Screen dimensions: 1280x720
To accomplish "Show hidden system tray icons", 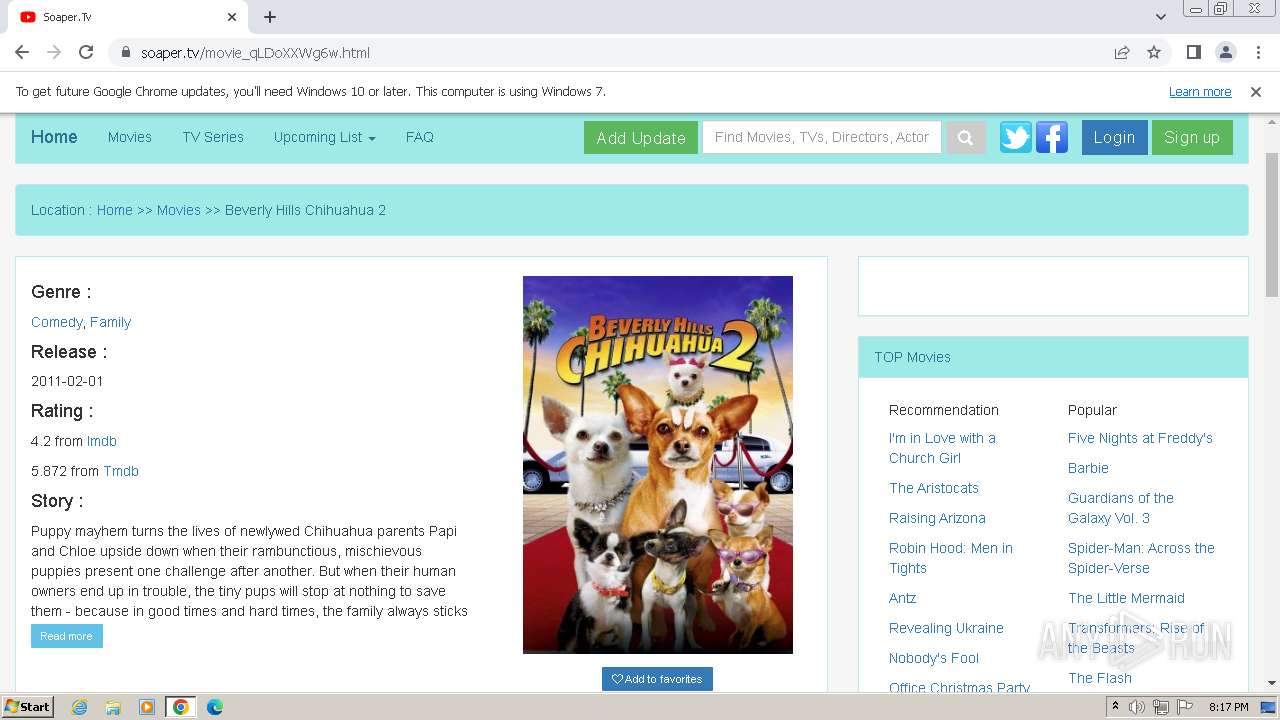I will click(x=1115, y=707).
